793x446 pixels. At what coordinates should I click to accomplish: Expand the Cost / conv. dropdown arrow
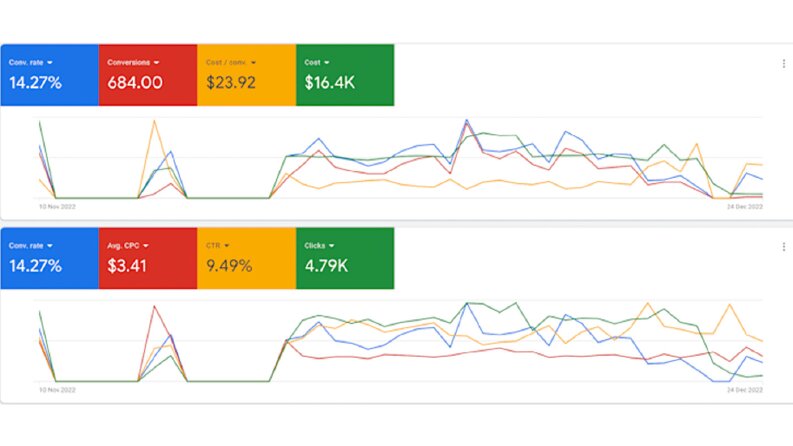point(253,63)
